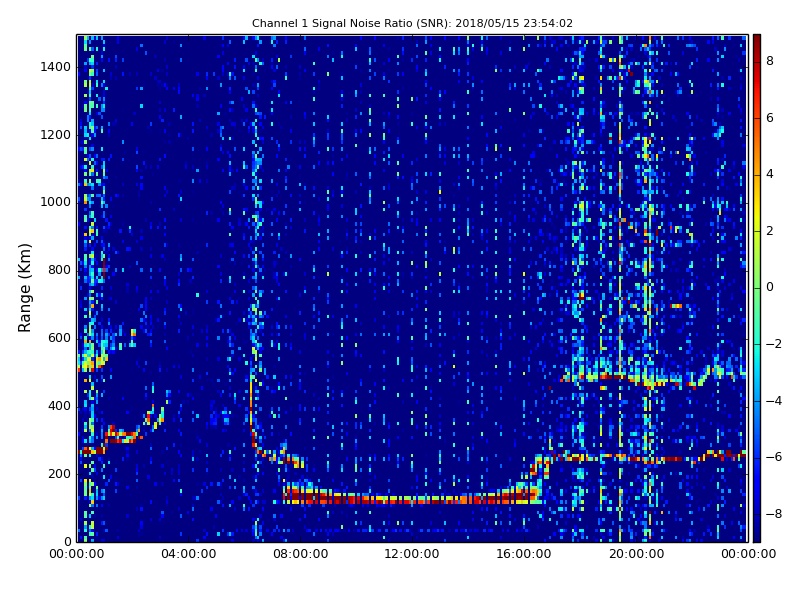The width and height of the screenshot is (800, 600).
Task: Click the colorbar value label 8
Action: 770,61
